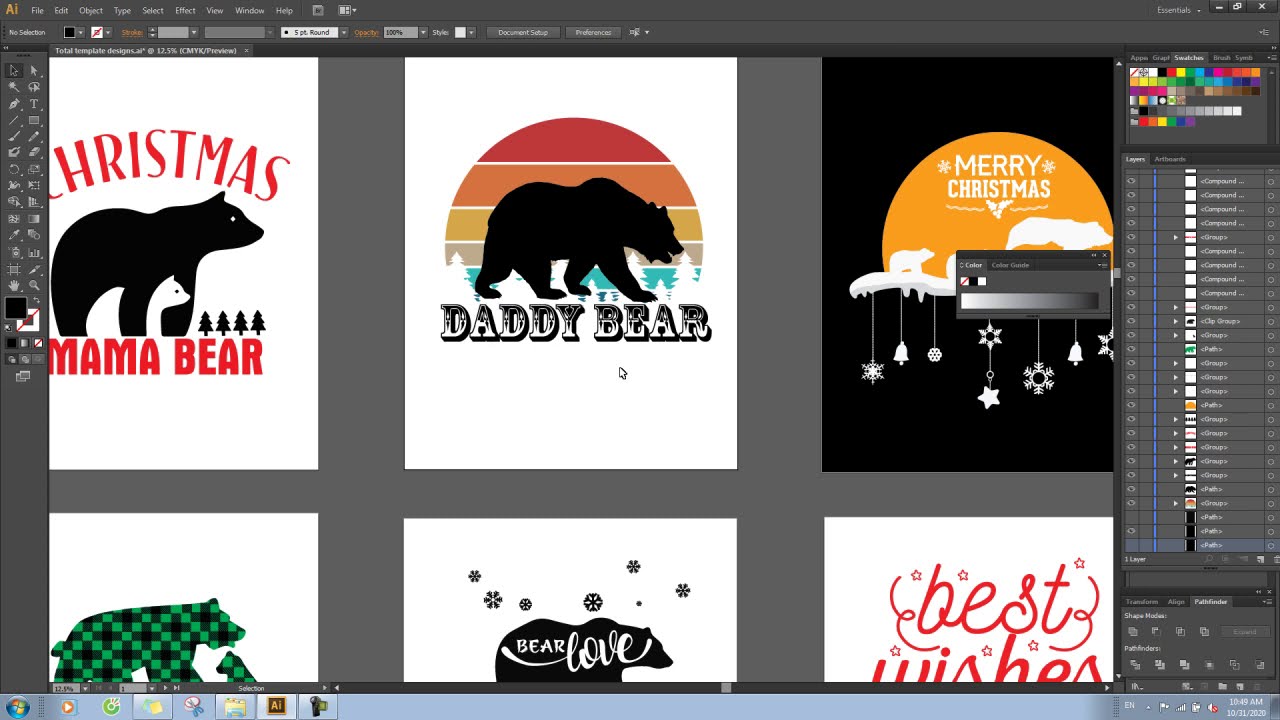Expand the Clip Group layer
1280x720 pixels.
tap(1176, 321)
